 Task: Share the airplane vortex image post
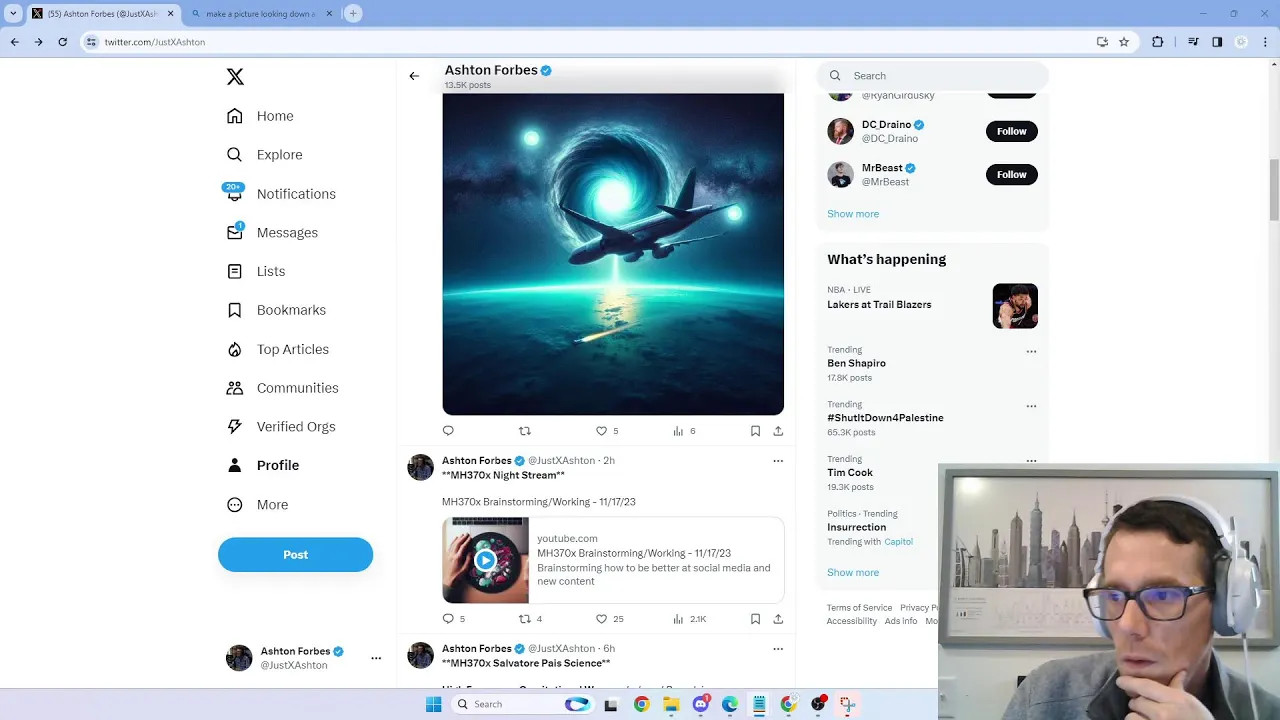tap(778, 431)
